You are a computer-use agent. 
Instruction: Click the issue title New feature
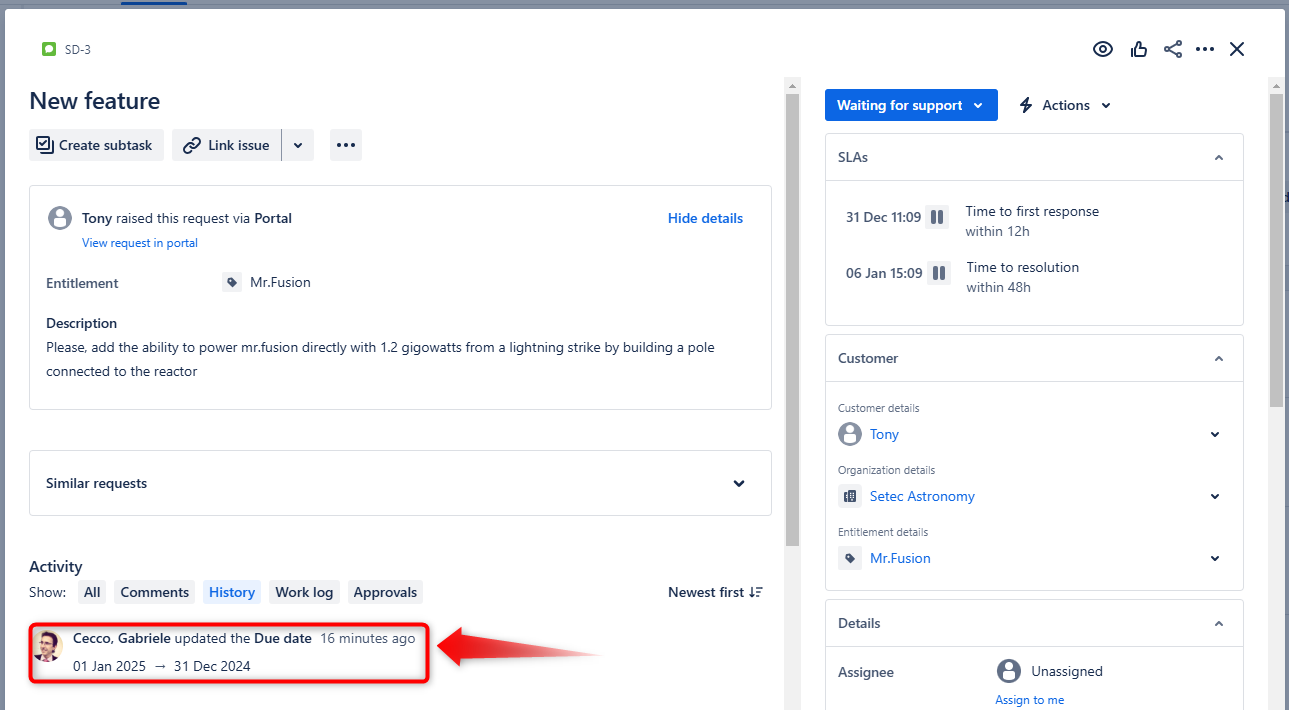point(95,101)
